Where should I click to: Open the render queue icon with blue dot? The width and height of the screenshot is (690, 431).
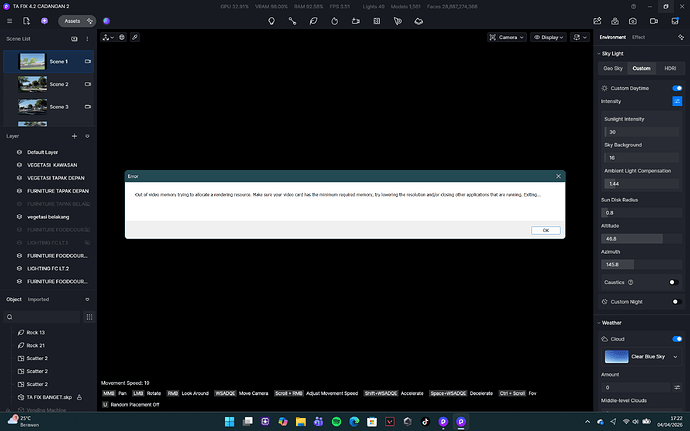click(675, 21)
